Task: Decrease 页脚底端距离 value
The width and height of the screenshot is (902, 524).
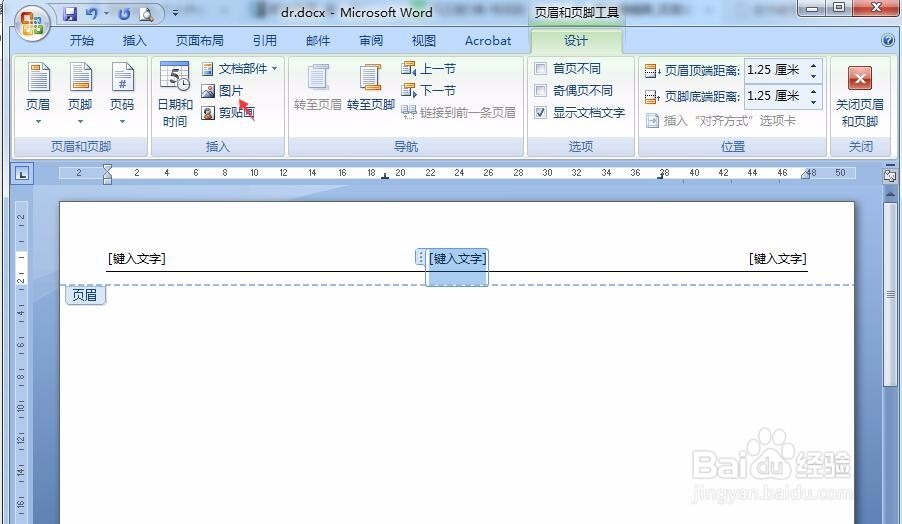Action: point(813,102)
